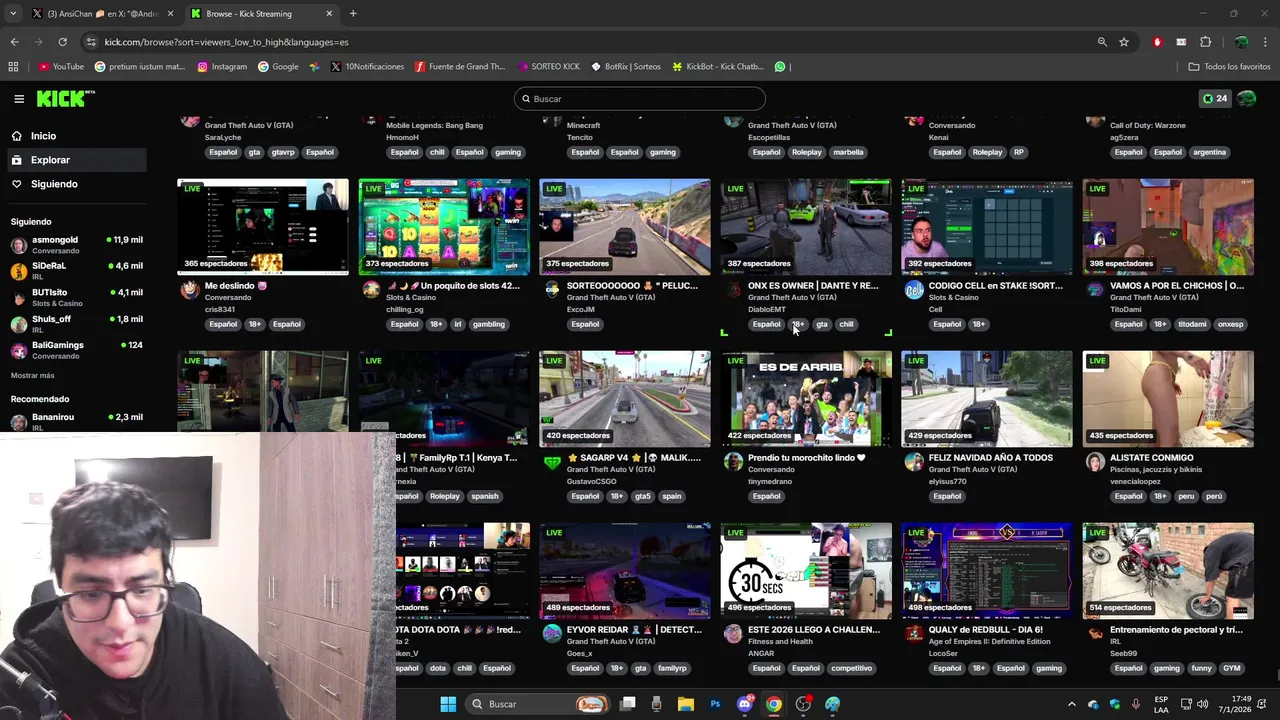Click the address bar URL

pyautogui.click(x=226, y=42)
